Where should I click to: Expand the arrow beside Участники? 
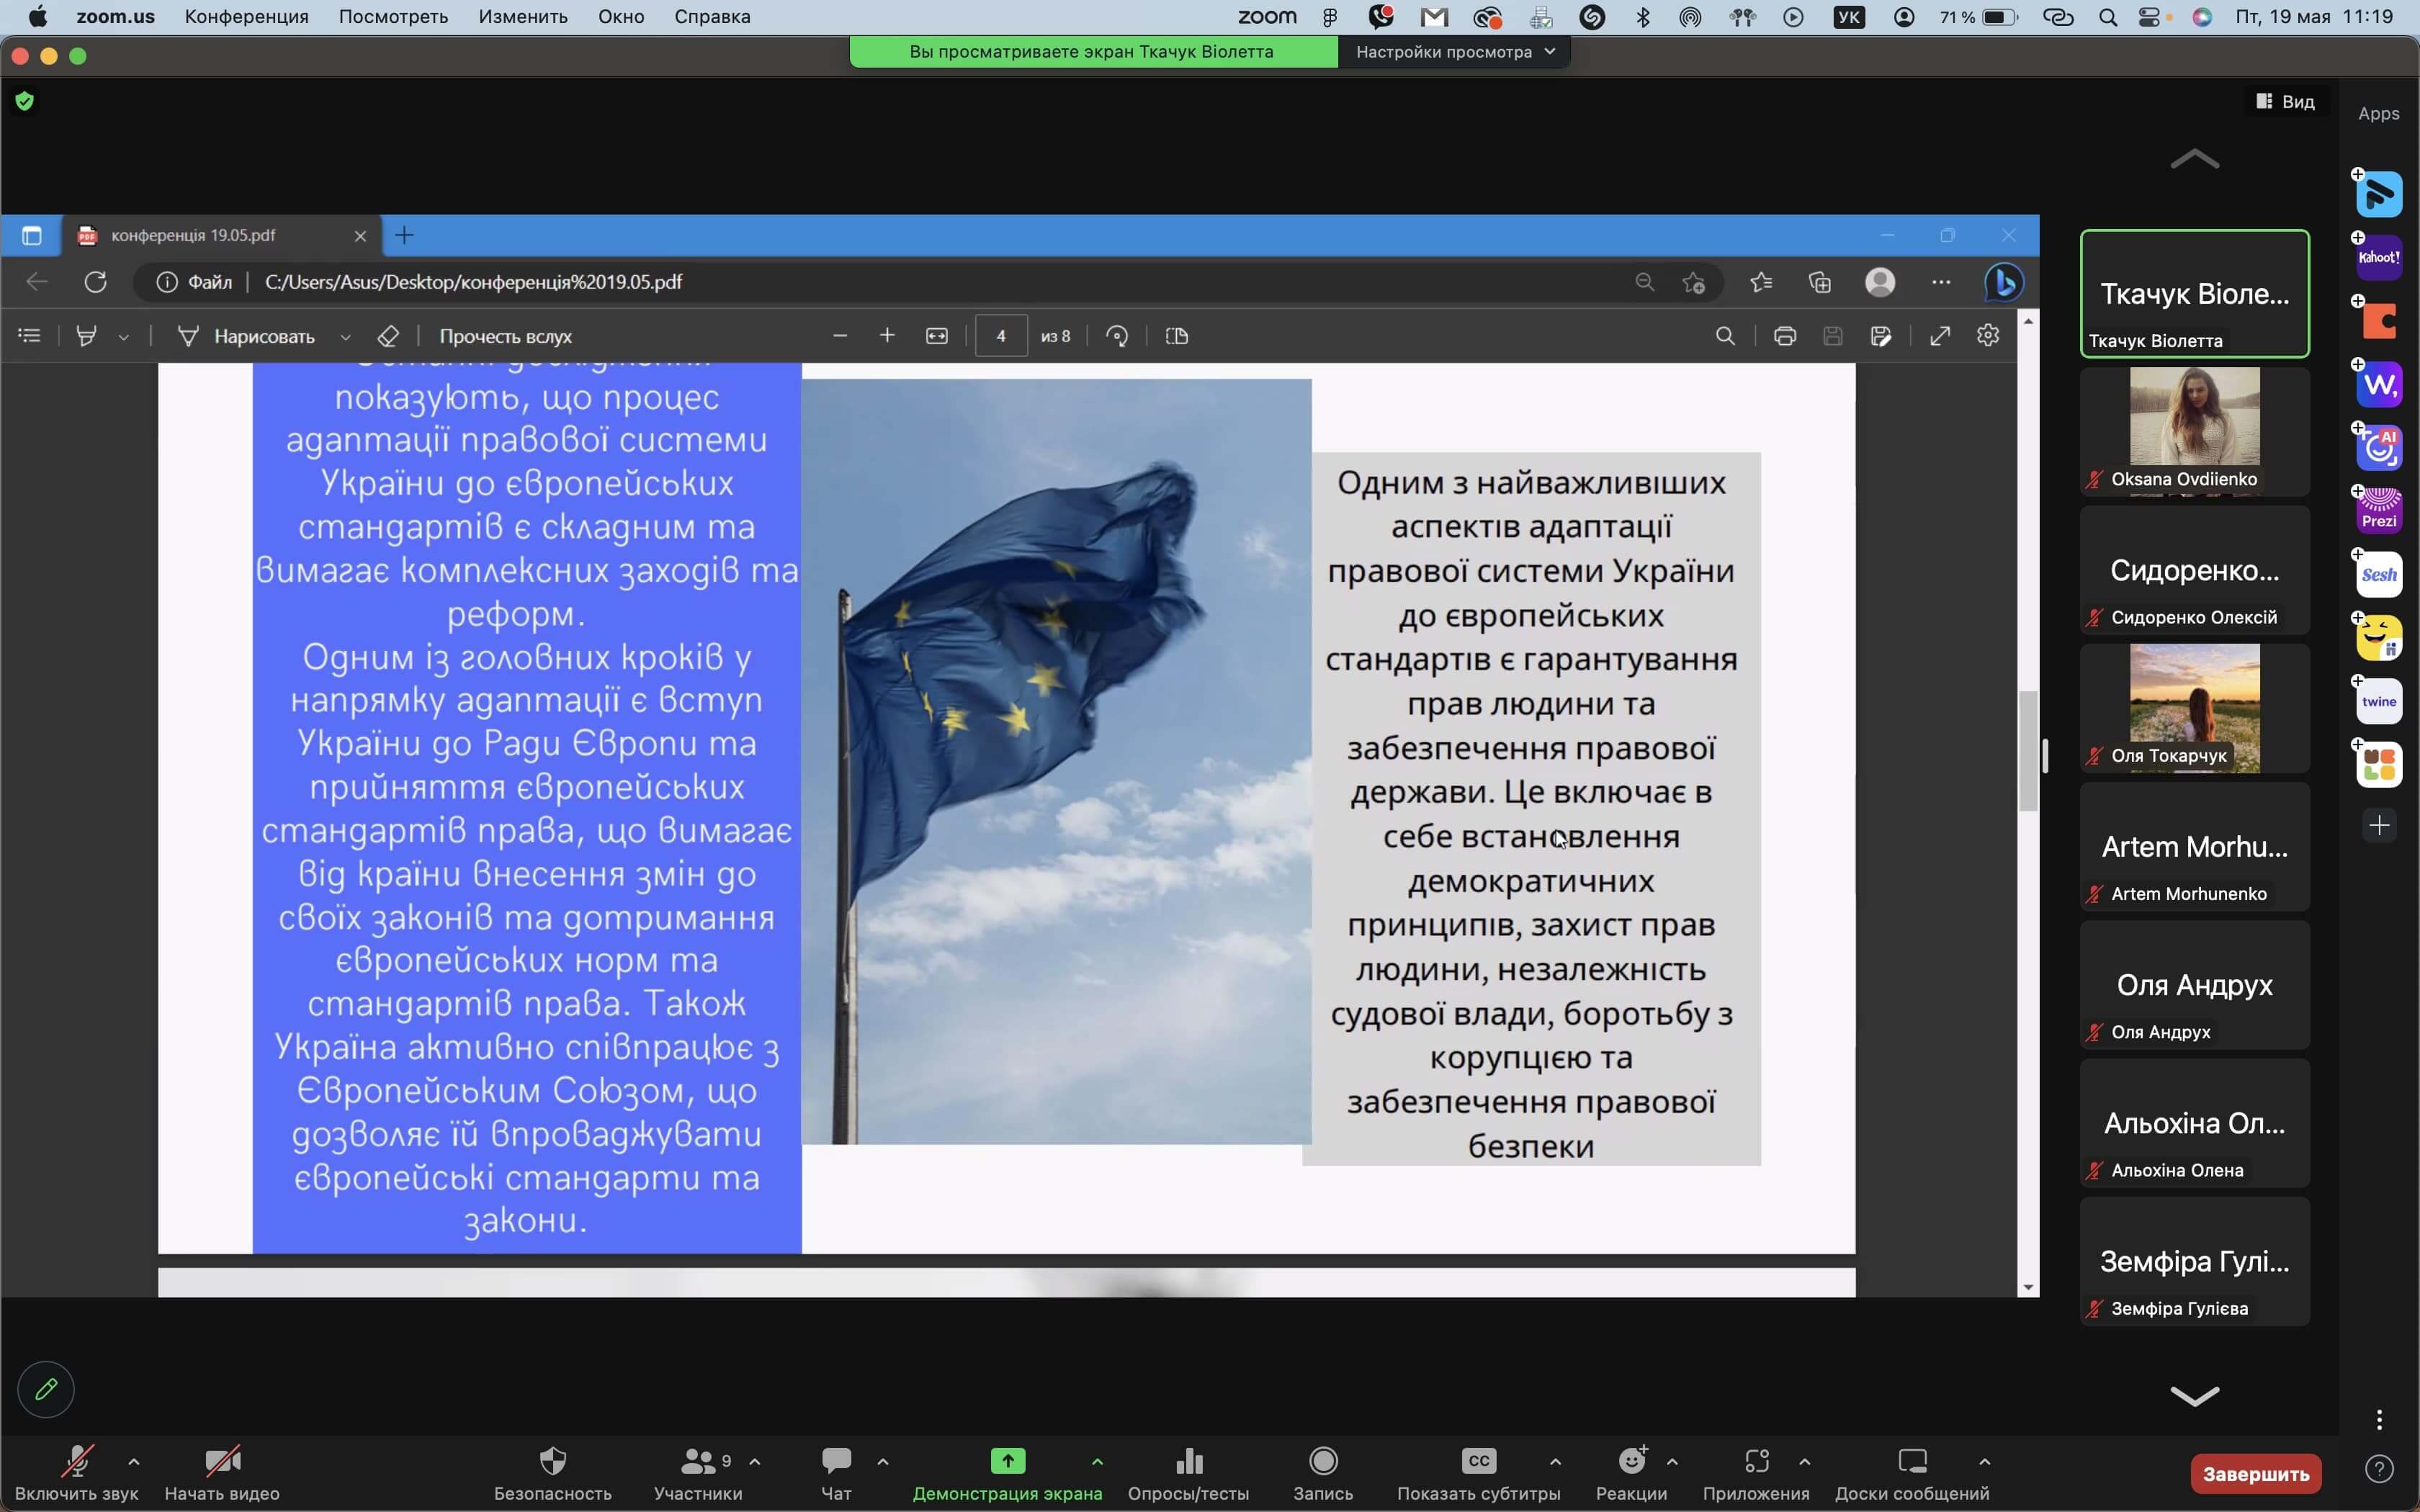pyautogui.click(x=755, y=1462)
